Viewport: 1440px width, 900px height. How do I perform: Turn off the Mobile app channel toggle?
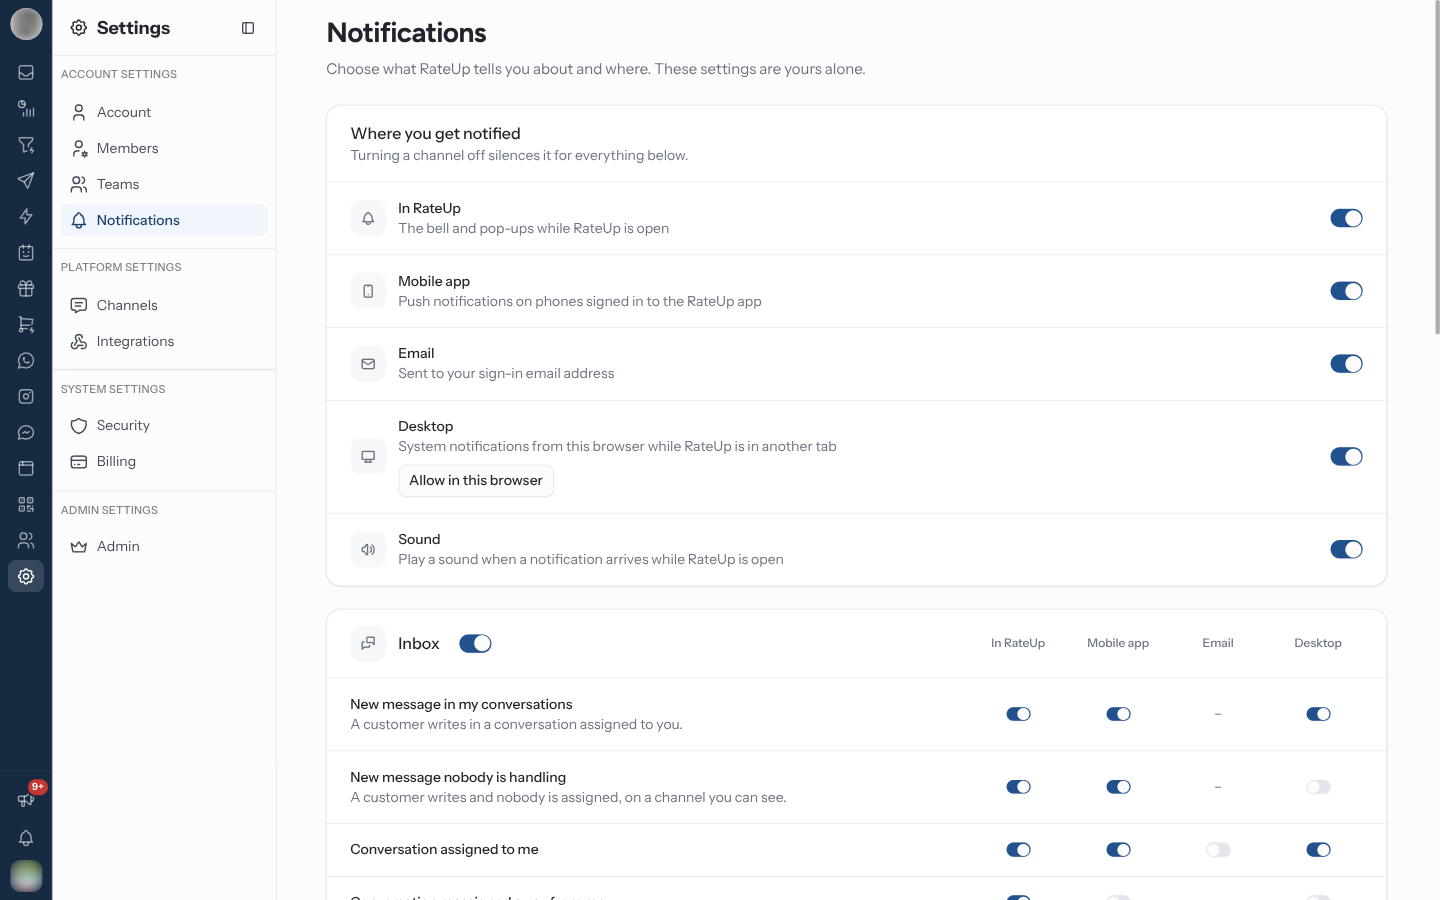1346,291
